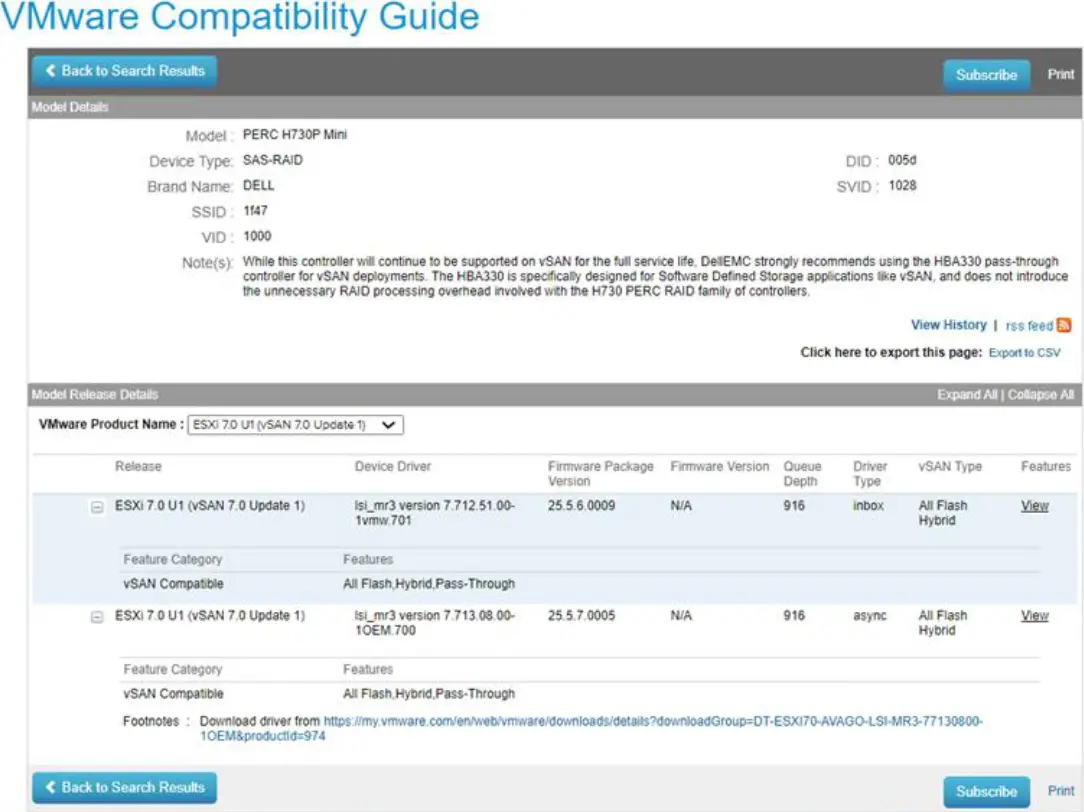
Task: Click the VMware Compatibility Guide heading
Action: 240,16
